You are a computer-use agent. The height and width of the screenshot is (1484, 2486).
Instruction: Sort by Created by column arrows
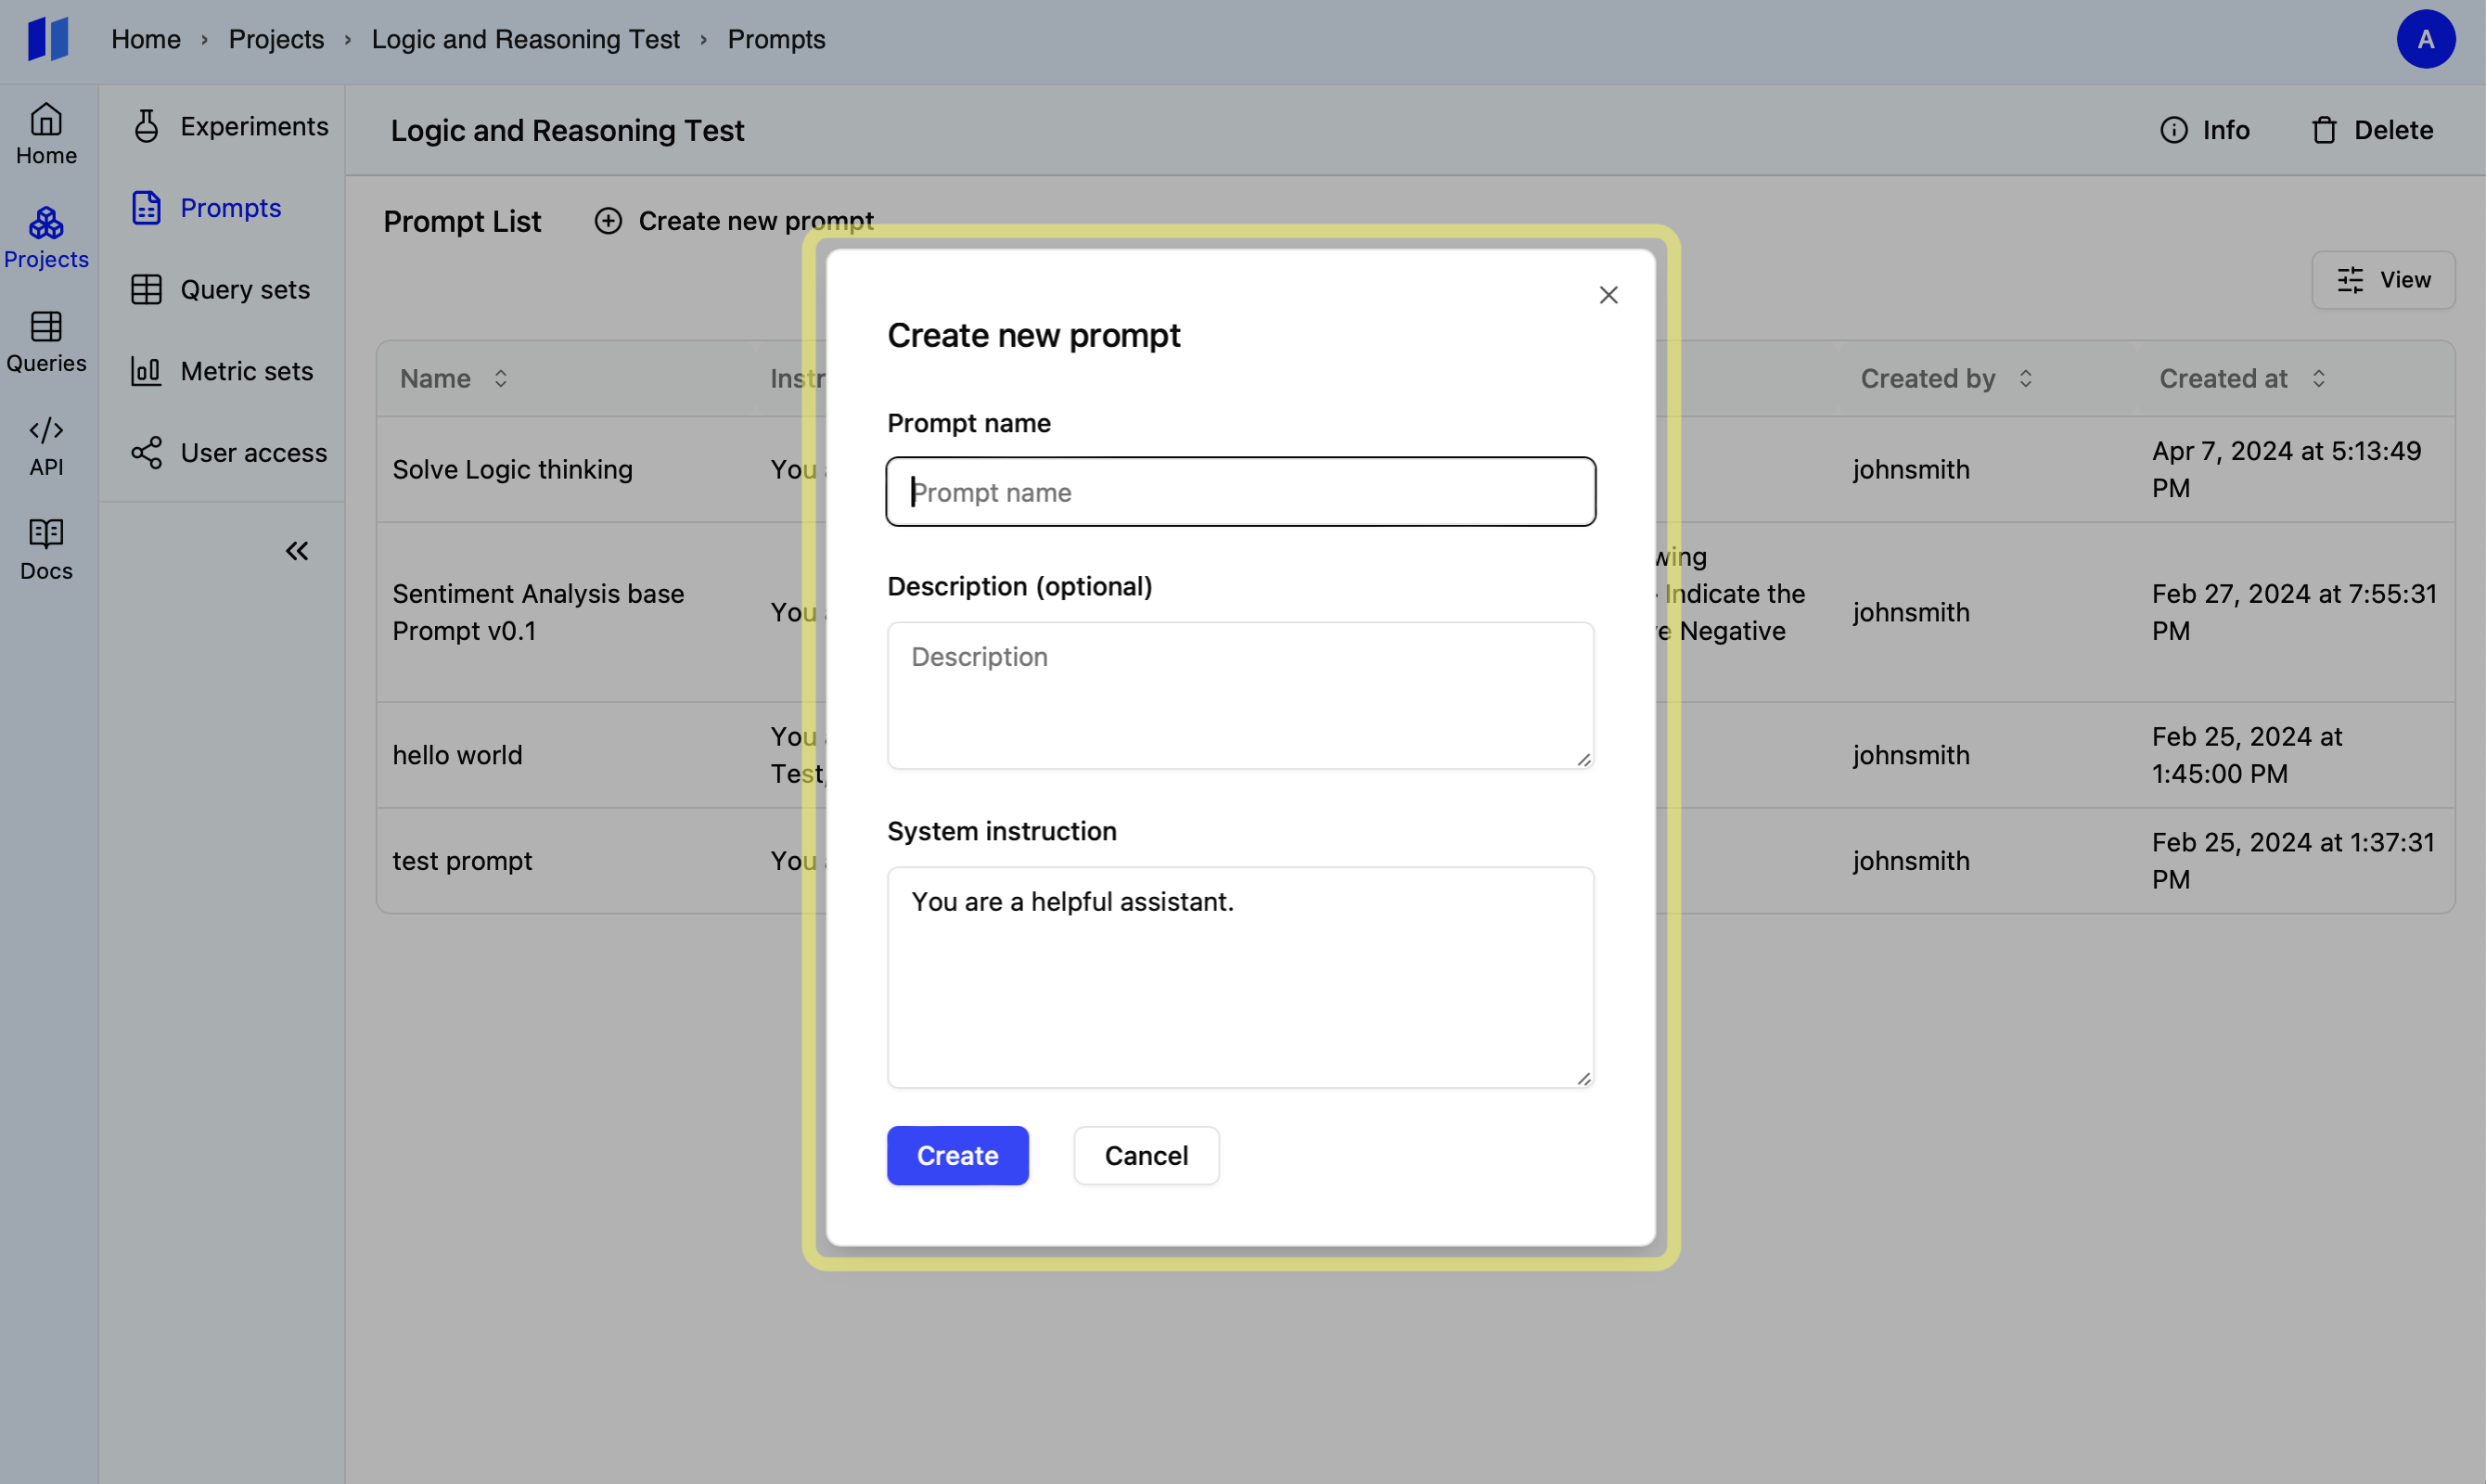coord(2026,379)
